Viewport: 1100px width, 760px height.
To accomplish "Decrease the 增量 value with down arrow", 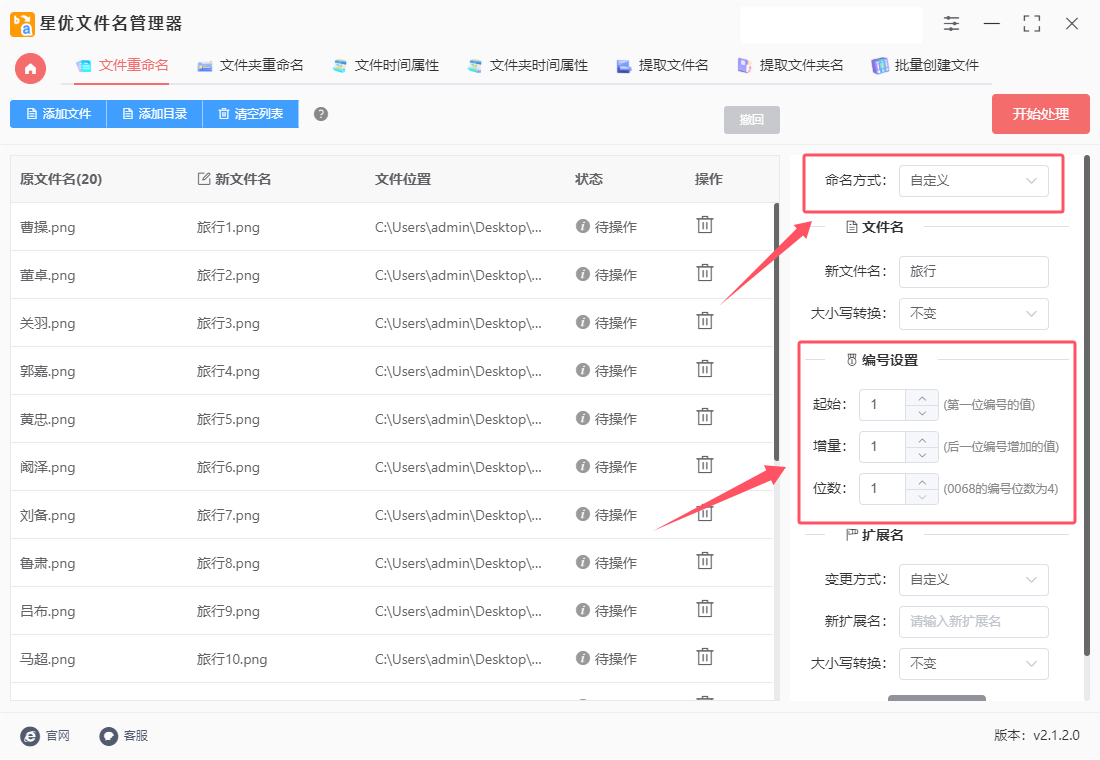I will [922, 455].
